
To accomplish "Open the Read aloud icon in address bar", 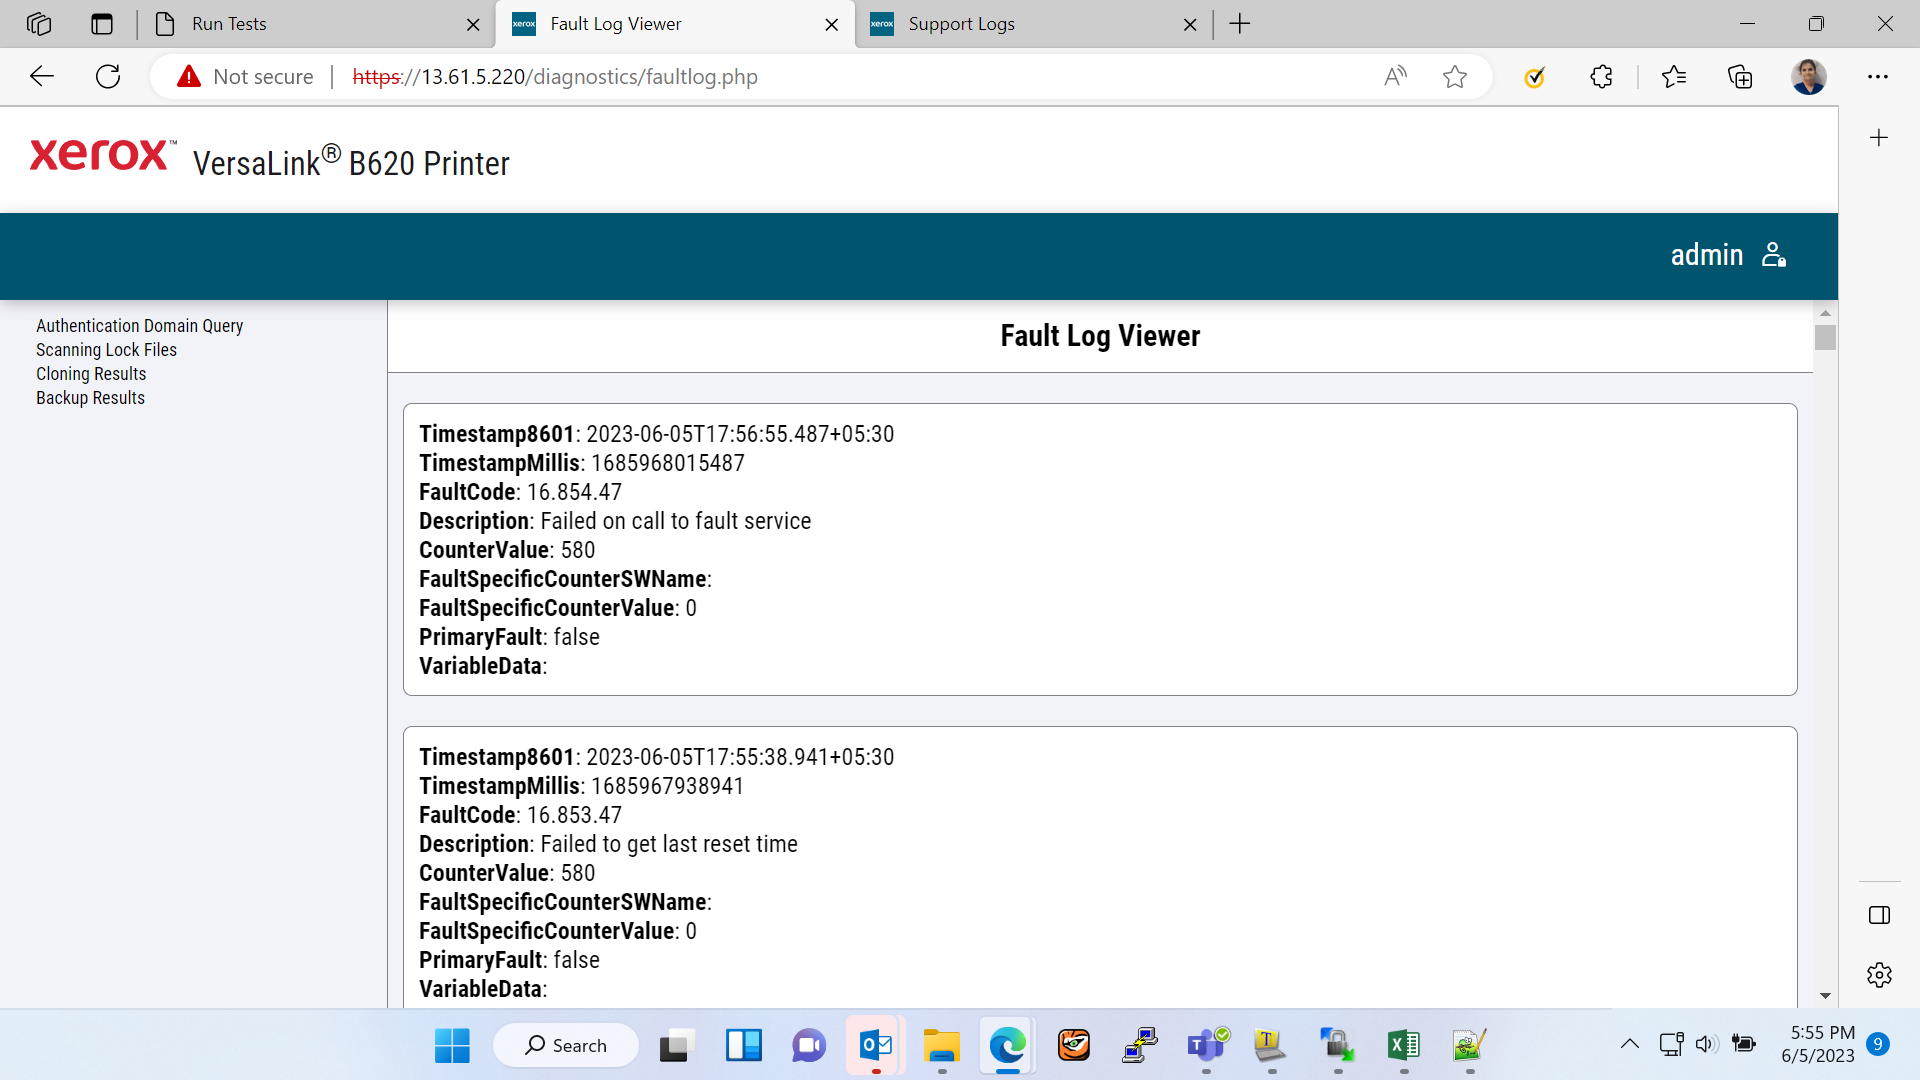I will pos(1395,76).
